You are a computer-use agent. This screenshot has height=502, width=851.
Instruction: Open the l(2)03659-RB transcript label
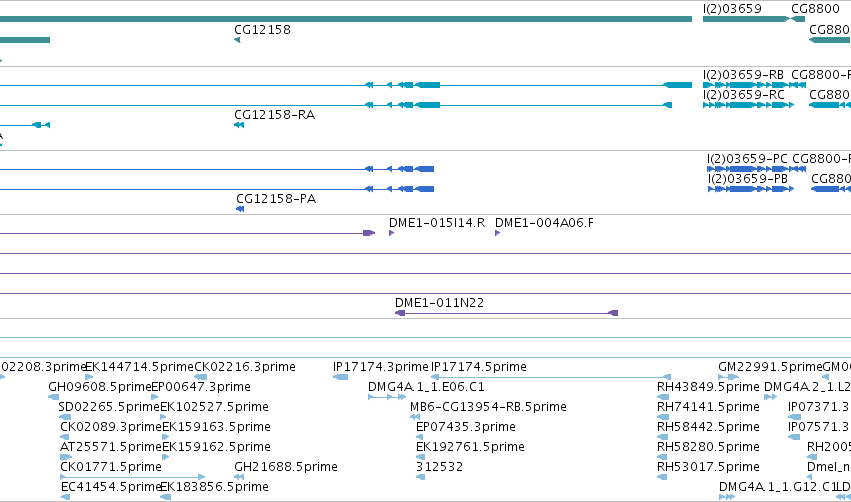pyautogui.click(x=743, y=75)
